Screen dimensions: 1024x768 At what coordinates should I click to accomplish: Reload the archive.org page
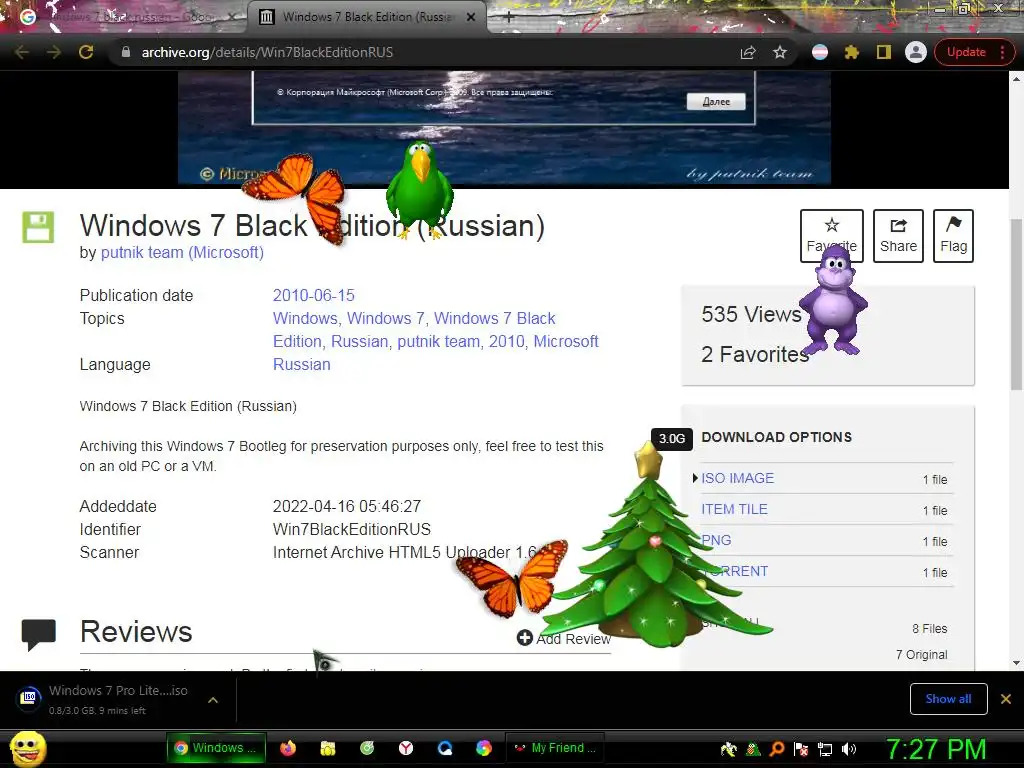[x=86, y=52]
